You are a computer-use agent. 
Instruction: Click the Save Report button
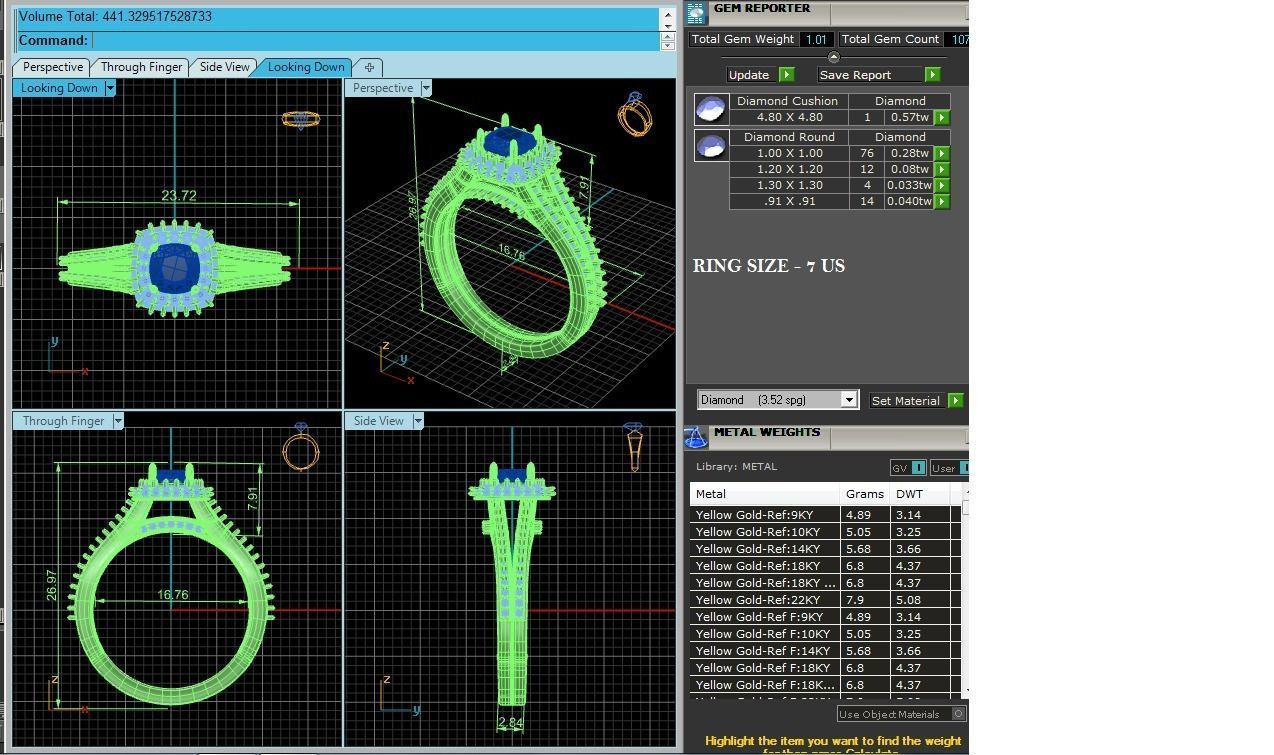pos(871,75)
